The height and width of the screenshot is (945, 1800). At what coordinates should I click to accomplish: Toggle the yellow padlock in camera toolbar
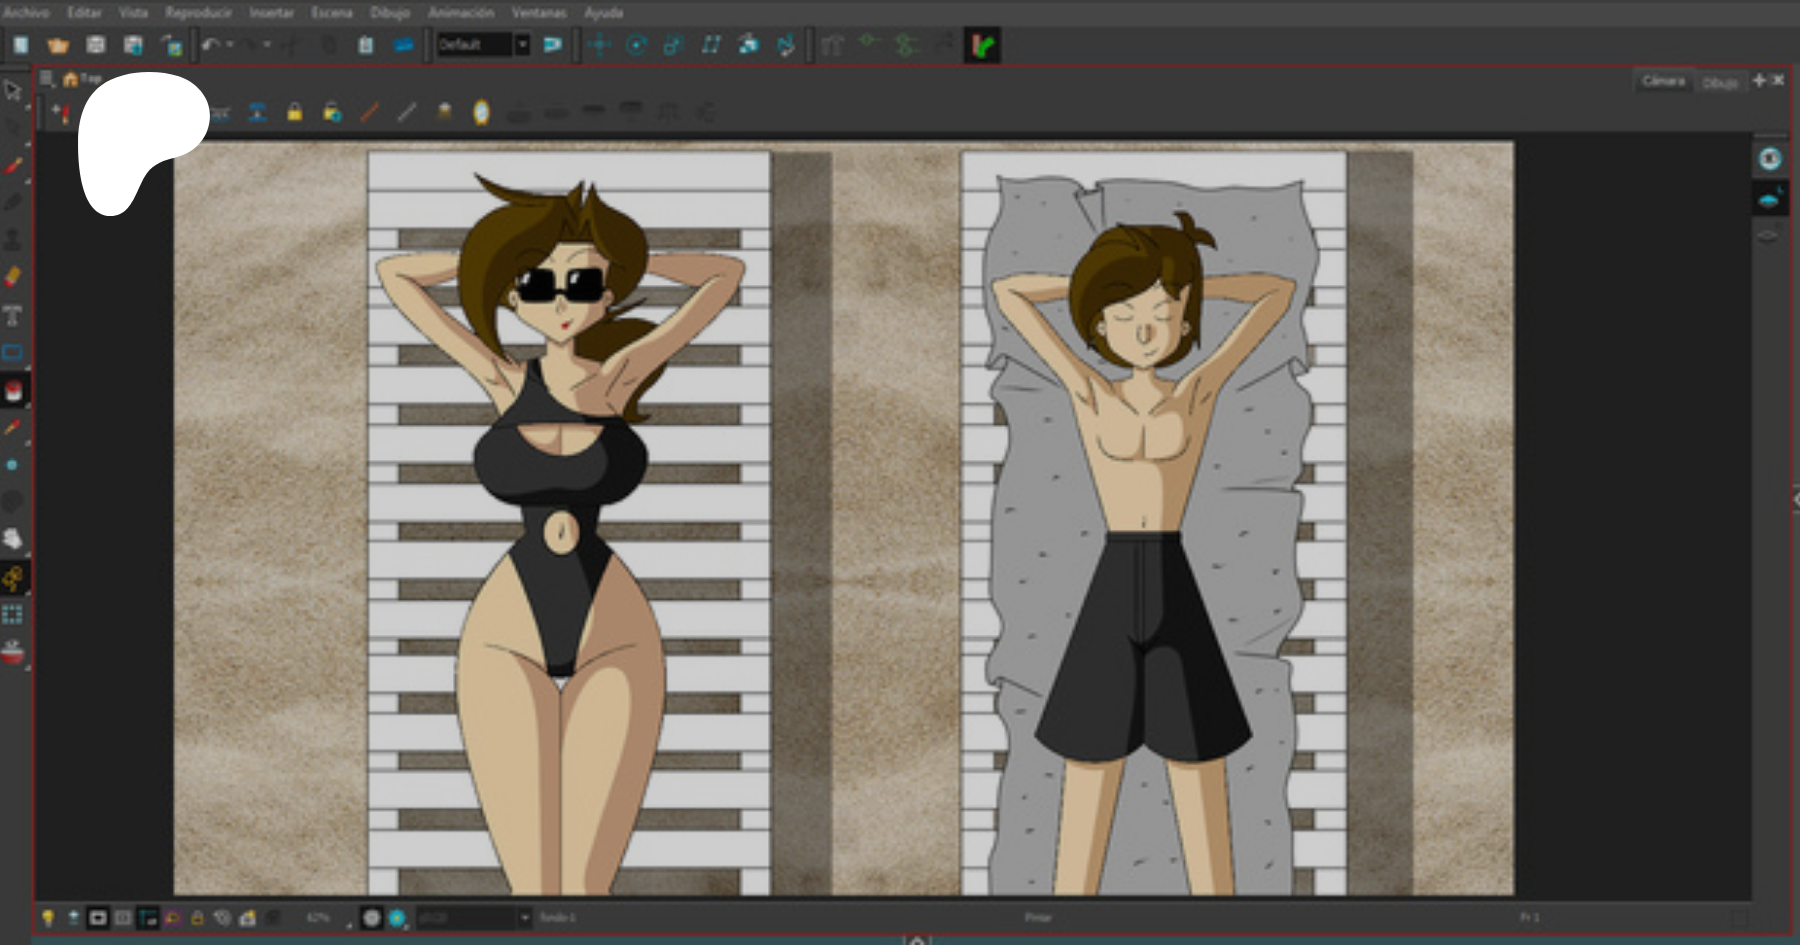point(294,112)
